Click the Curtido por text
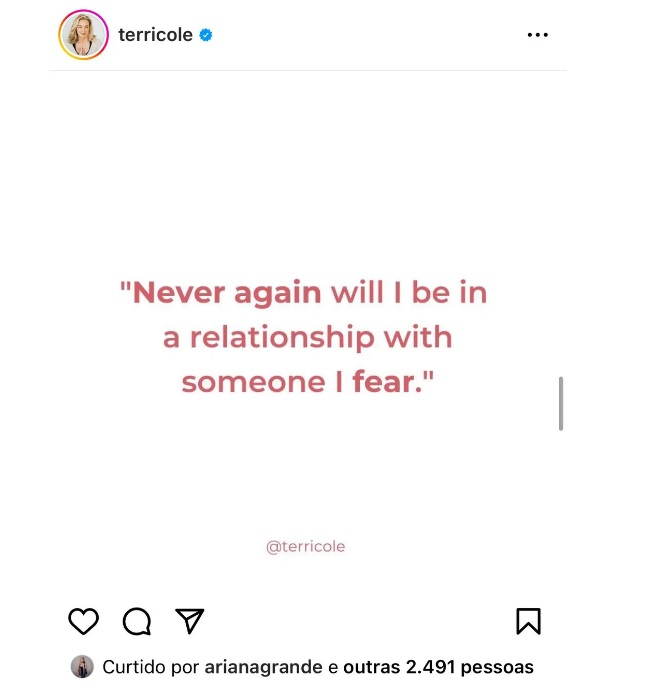654x700 pixels. [150, 667]
